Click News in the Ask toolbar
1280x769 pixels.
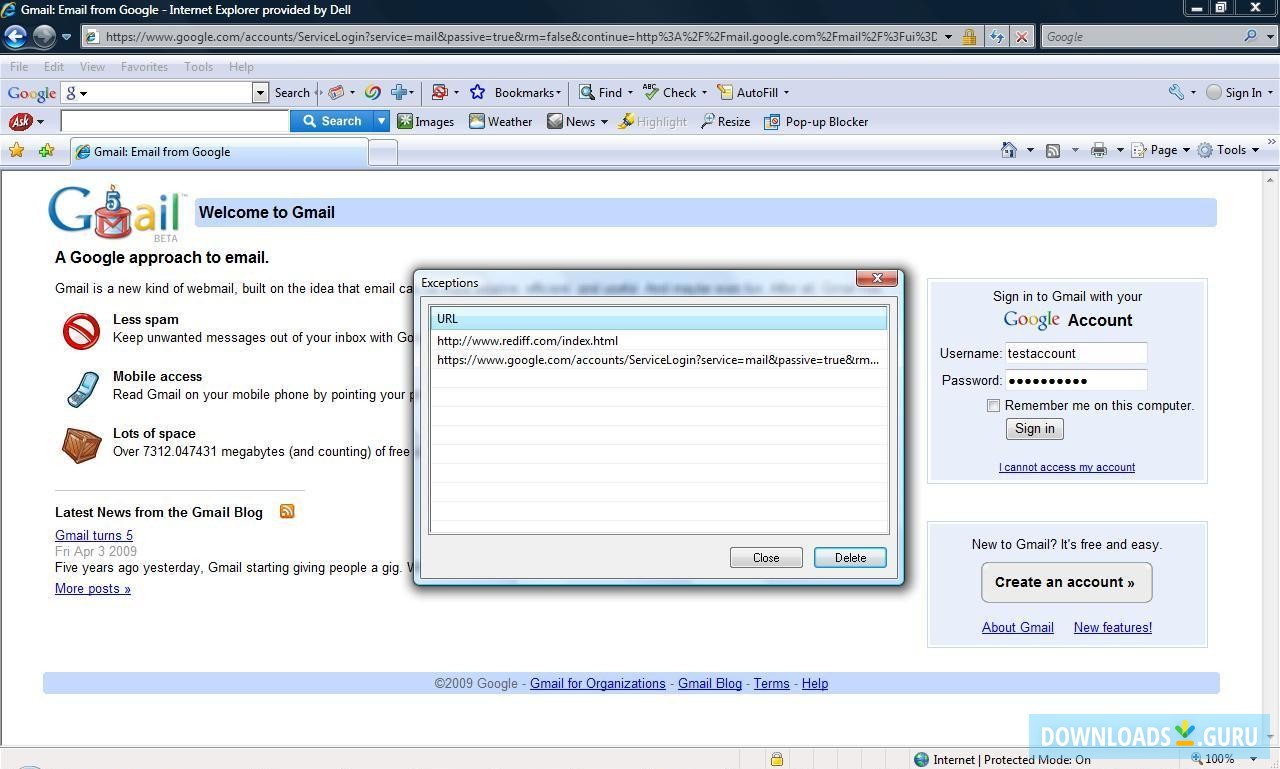click(571, 121)
